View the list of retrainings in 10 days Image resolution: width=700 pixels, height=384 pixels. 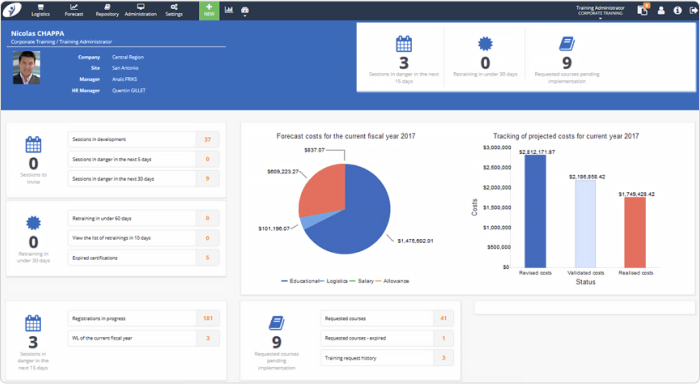coord(143,238)
